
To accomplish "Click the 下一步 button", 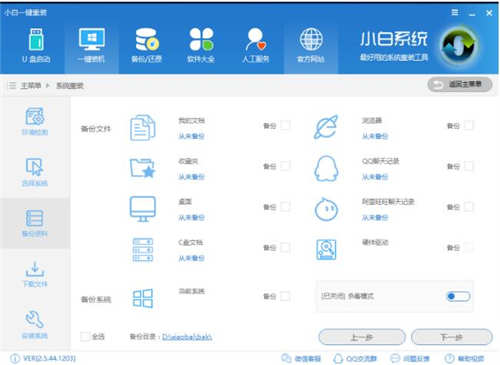I will point(452,337).
